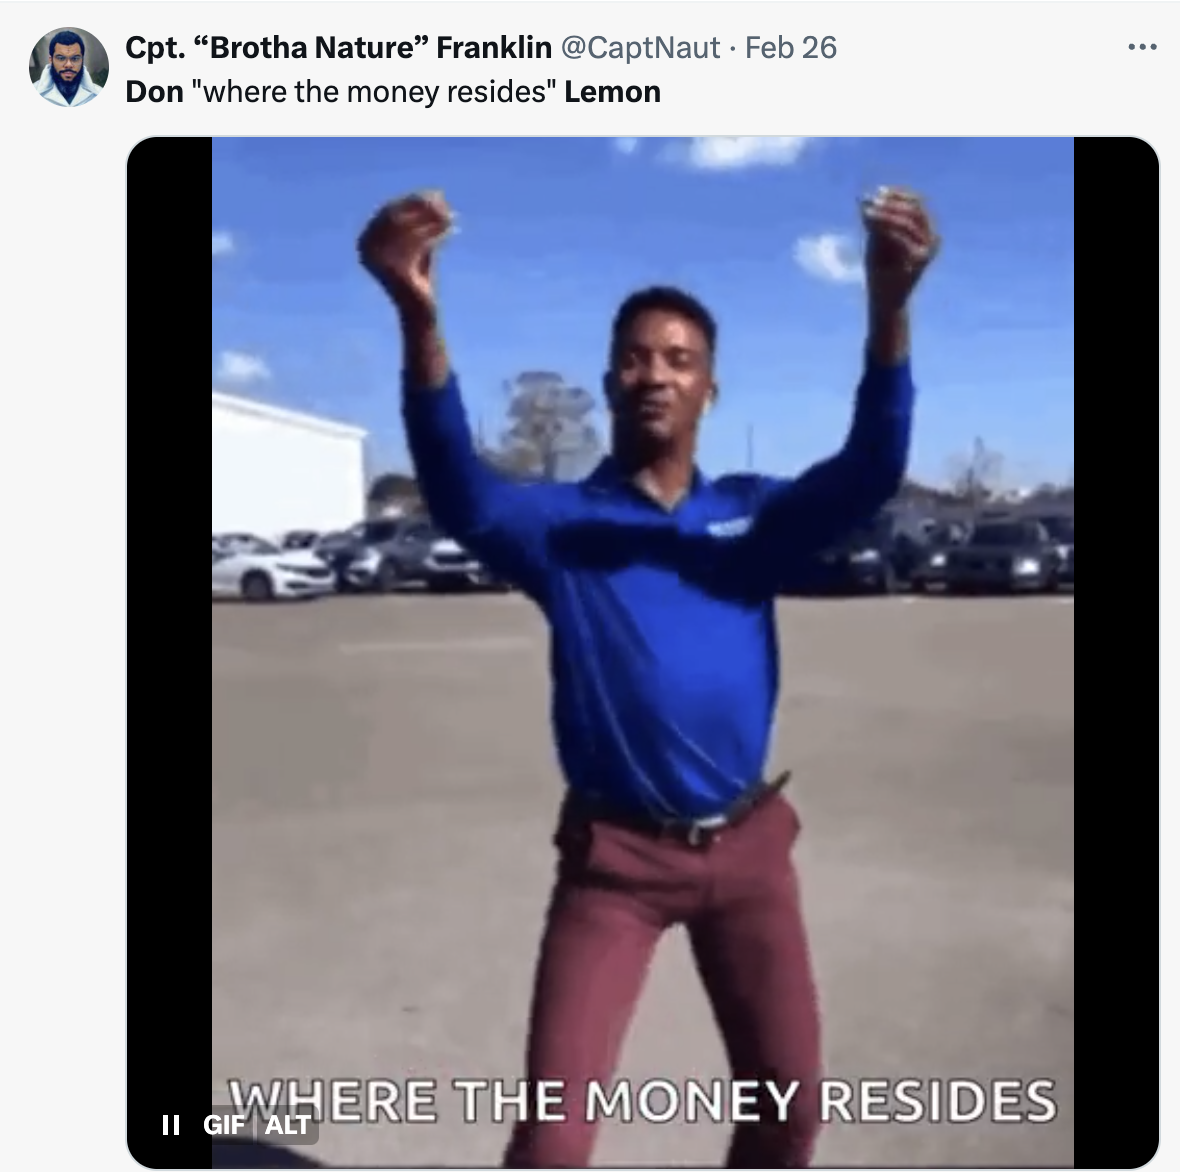Show the ALT image description

coord(287,1125)
